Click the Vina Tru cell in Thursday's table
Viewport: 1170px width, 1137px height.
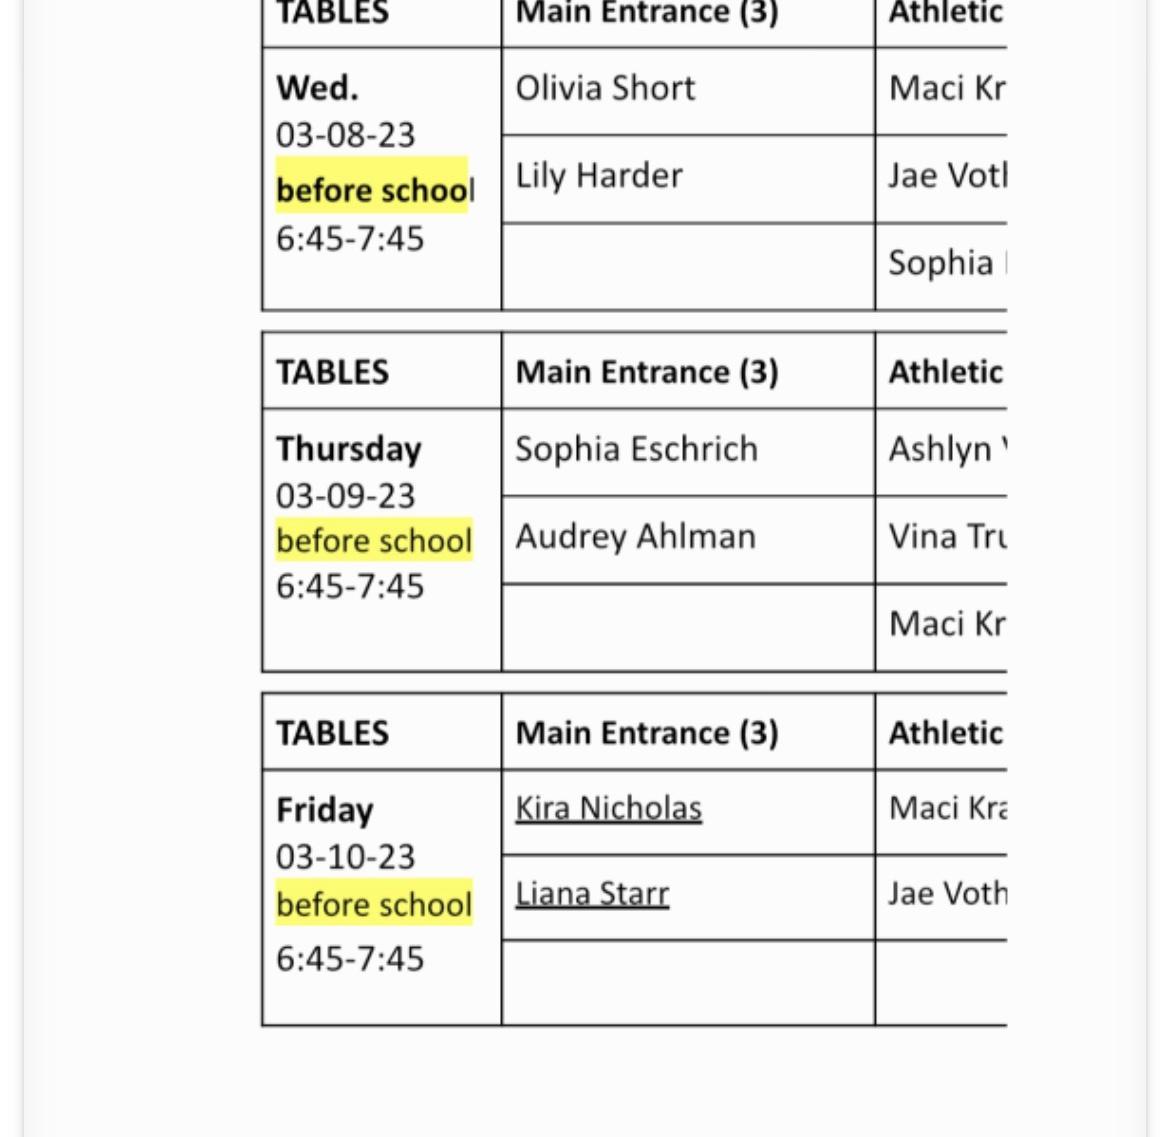pyautogui.click(x=946, y=537)
